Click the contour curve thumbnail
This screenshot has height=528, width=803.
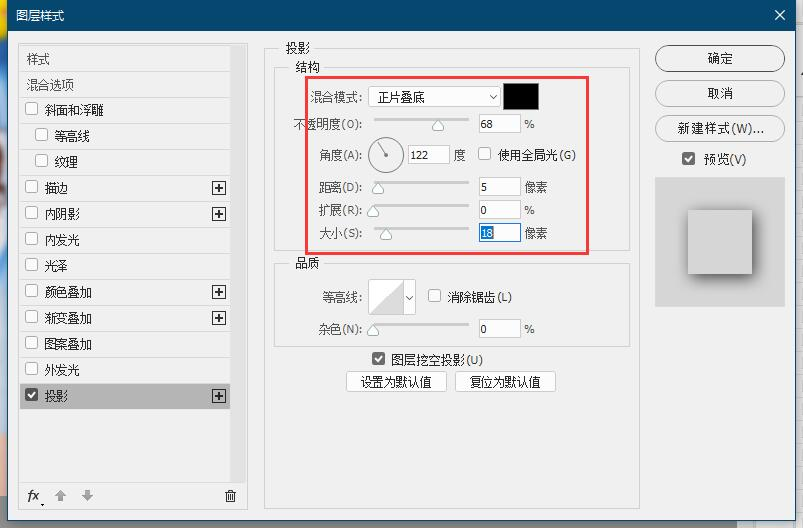click(x=386, y=297)
